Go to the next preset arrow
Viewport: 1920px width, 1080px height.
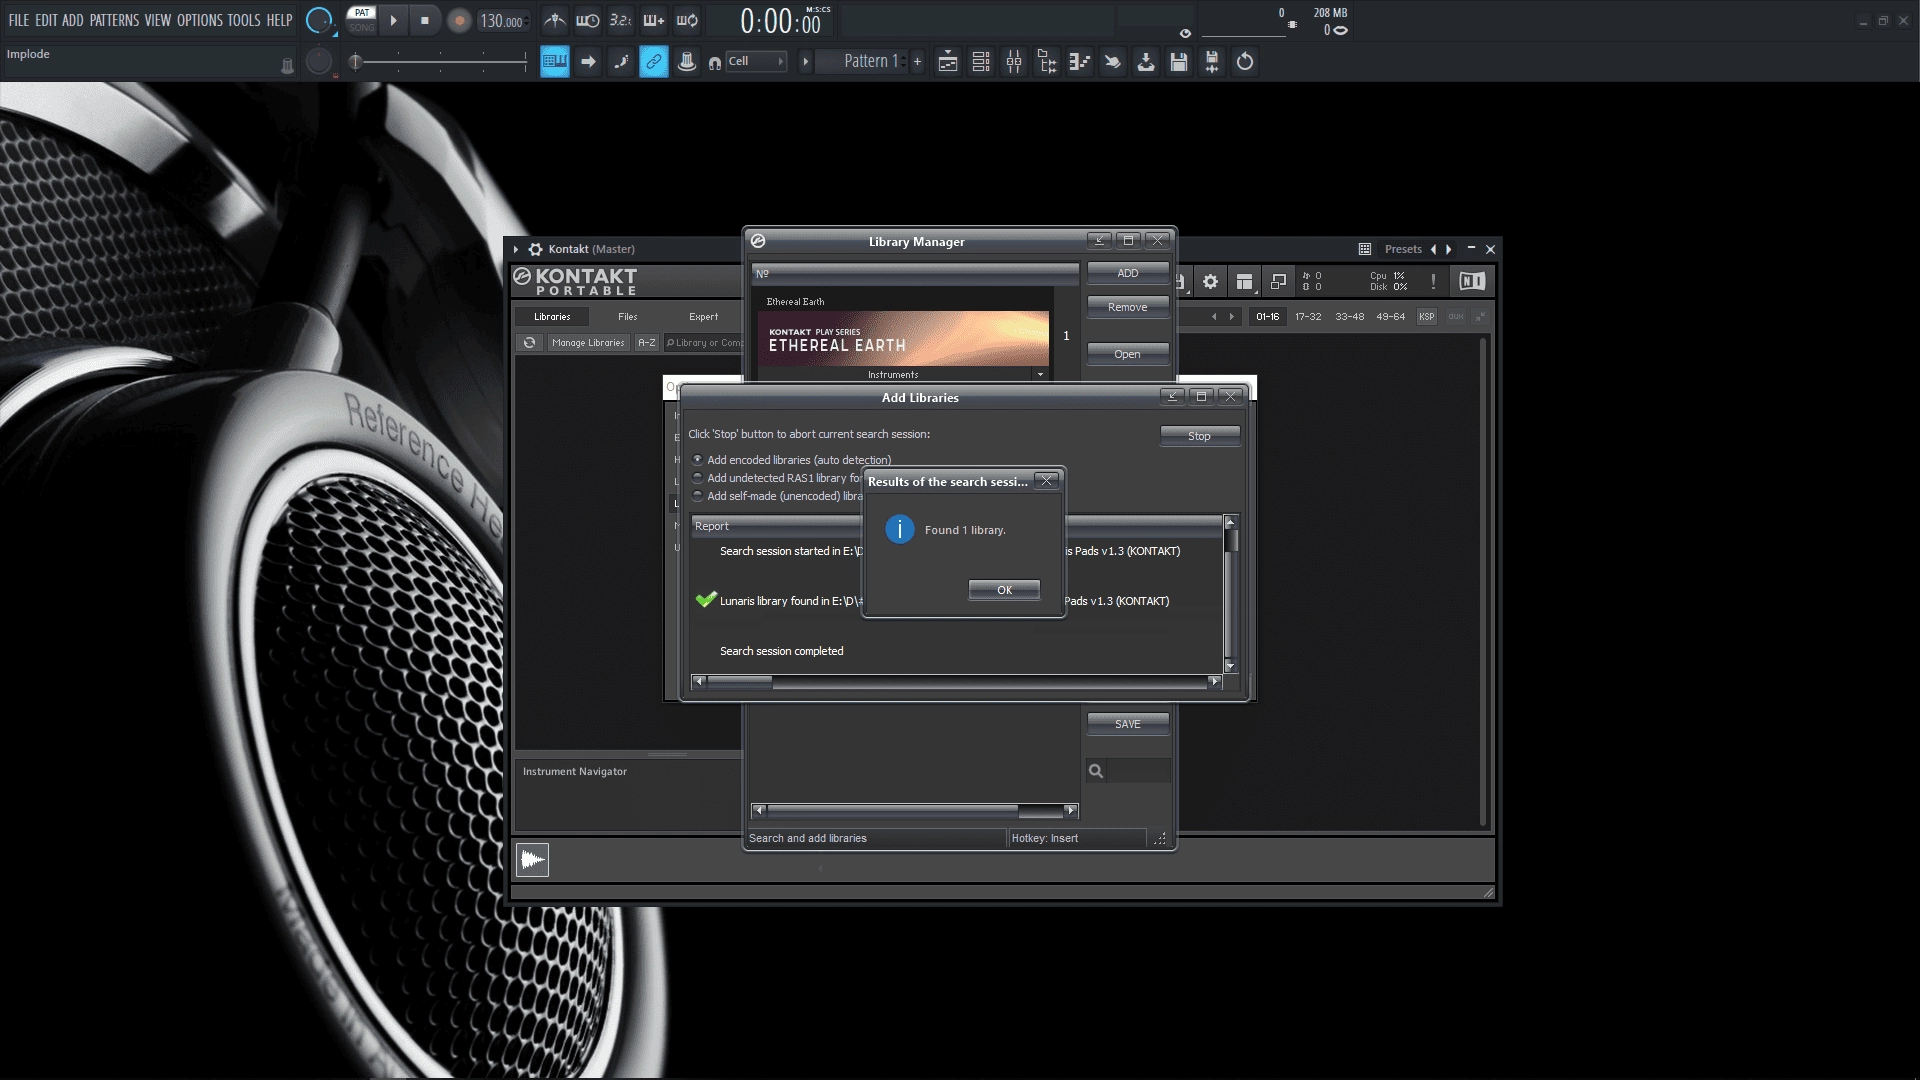(1449, 249)
